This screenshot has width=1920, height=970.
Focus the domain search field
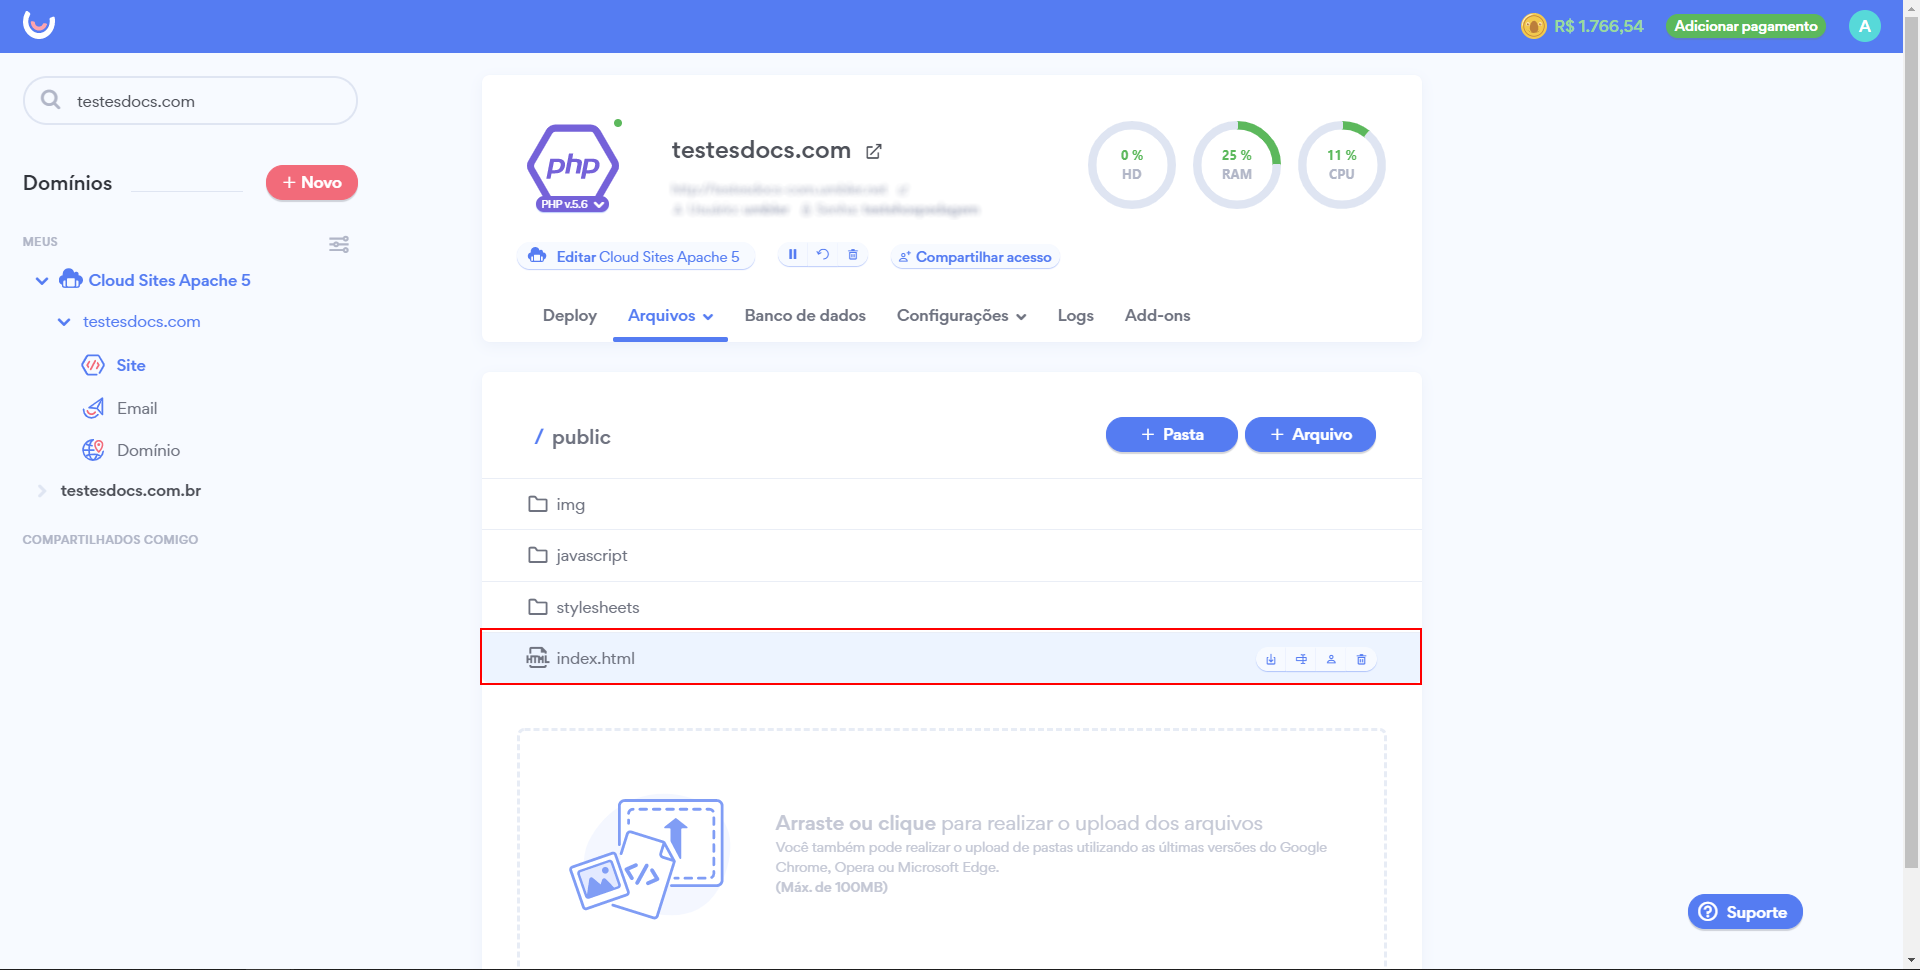tap(200, 101)
